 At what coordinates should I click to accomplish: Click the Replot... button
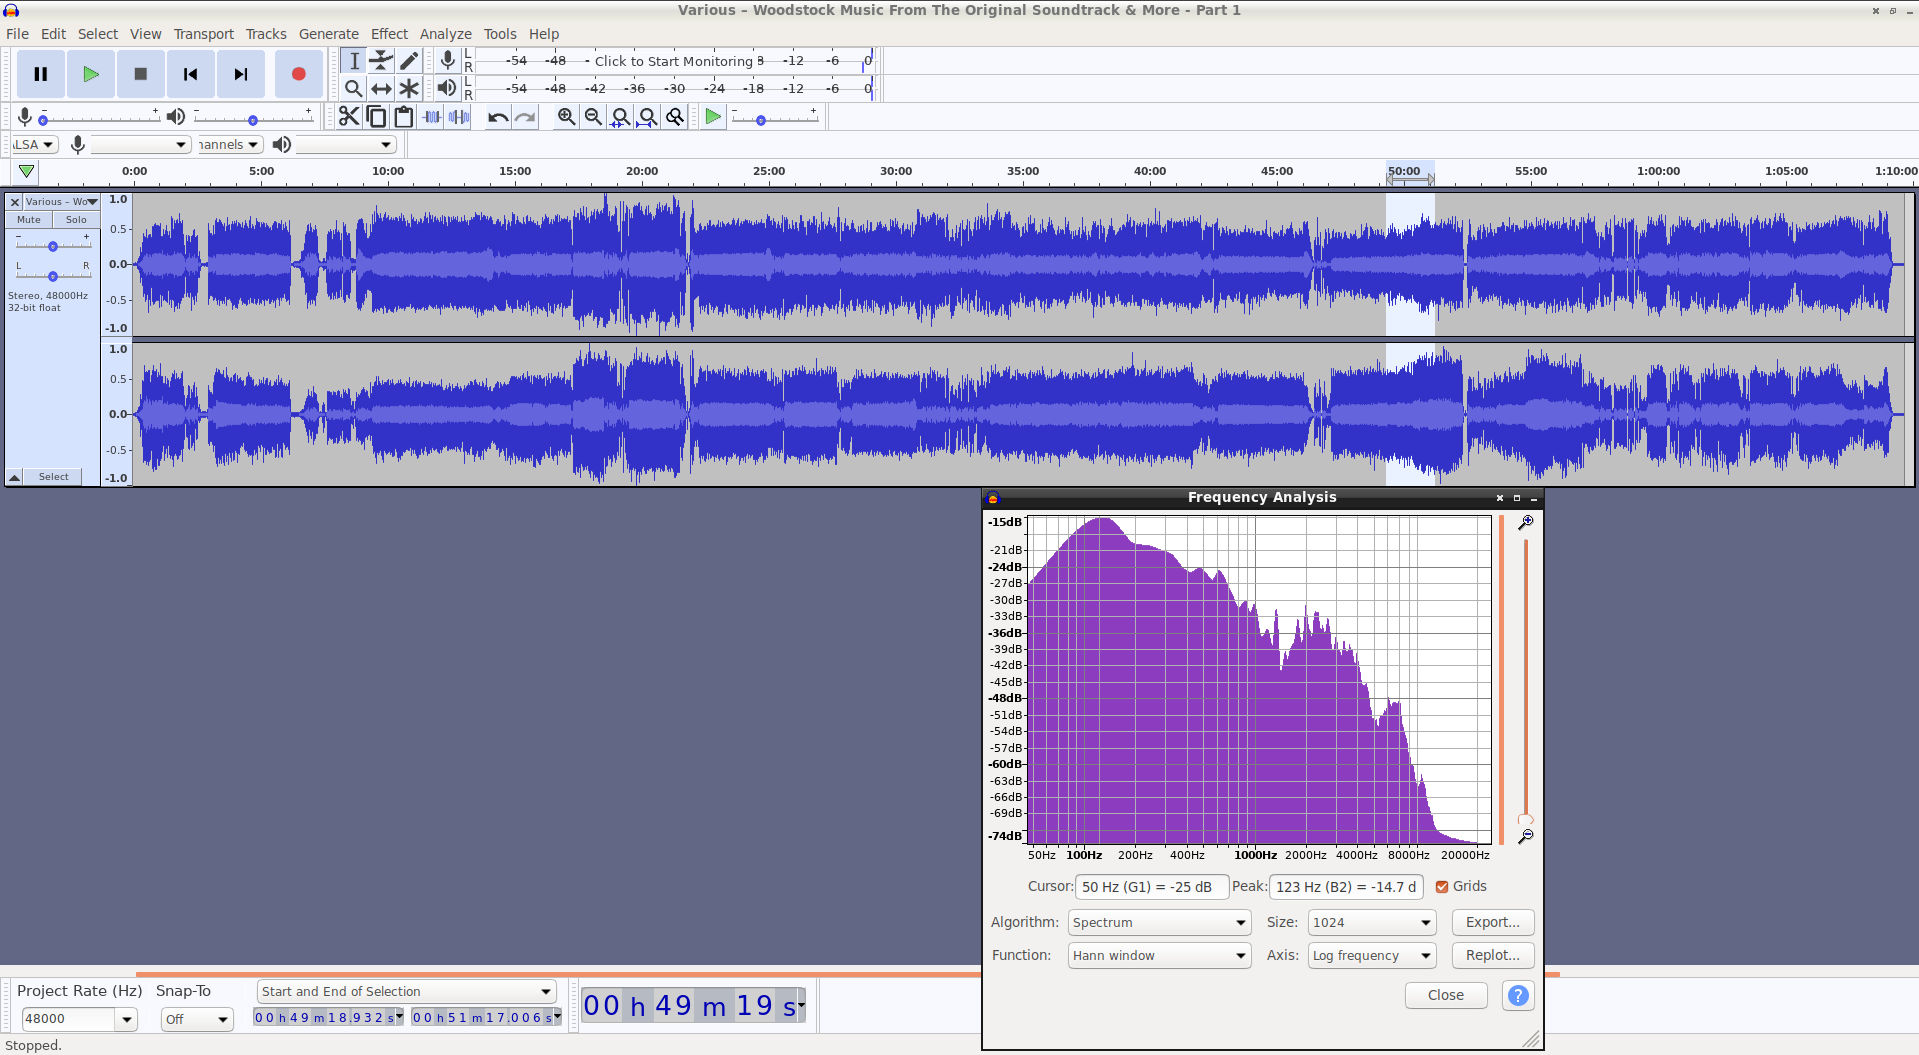coord(1493,955)
